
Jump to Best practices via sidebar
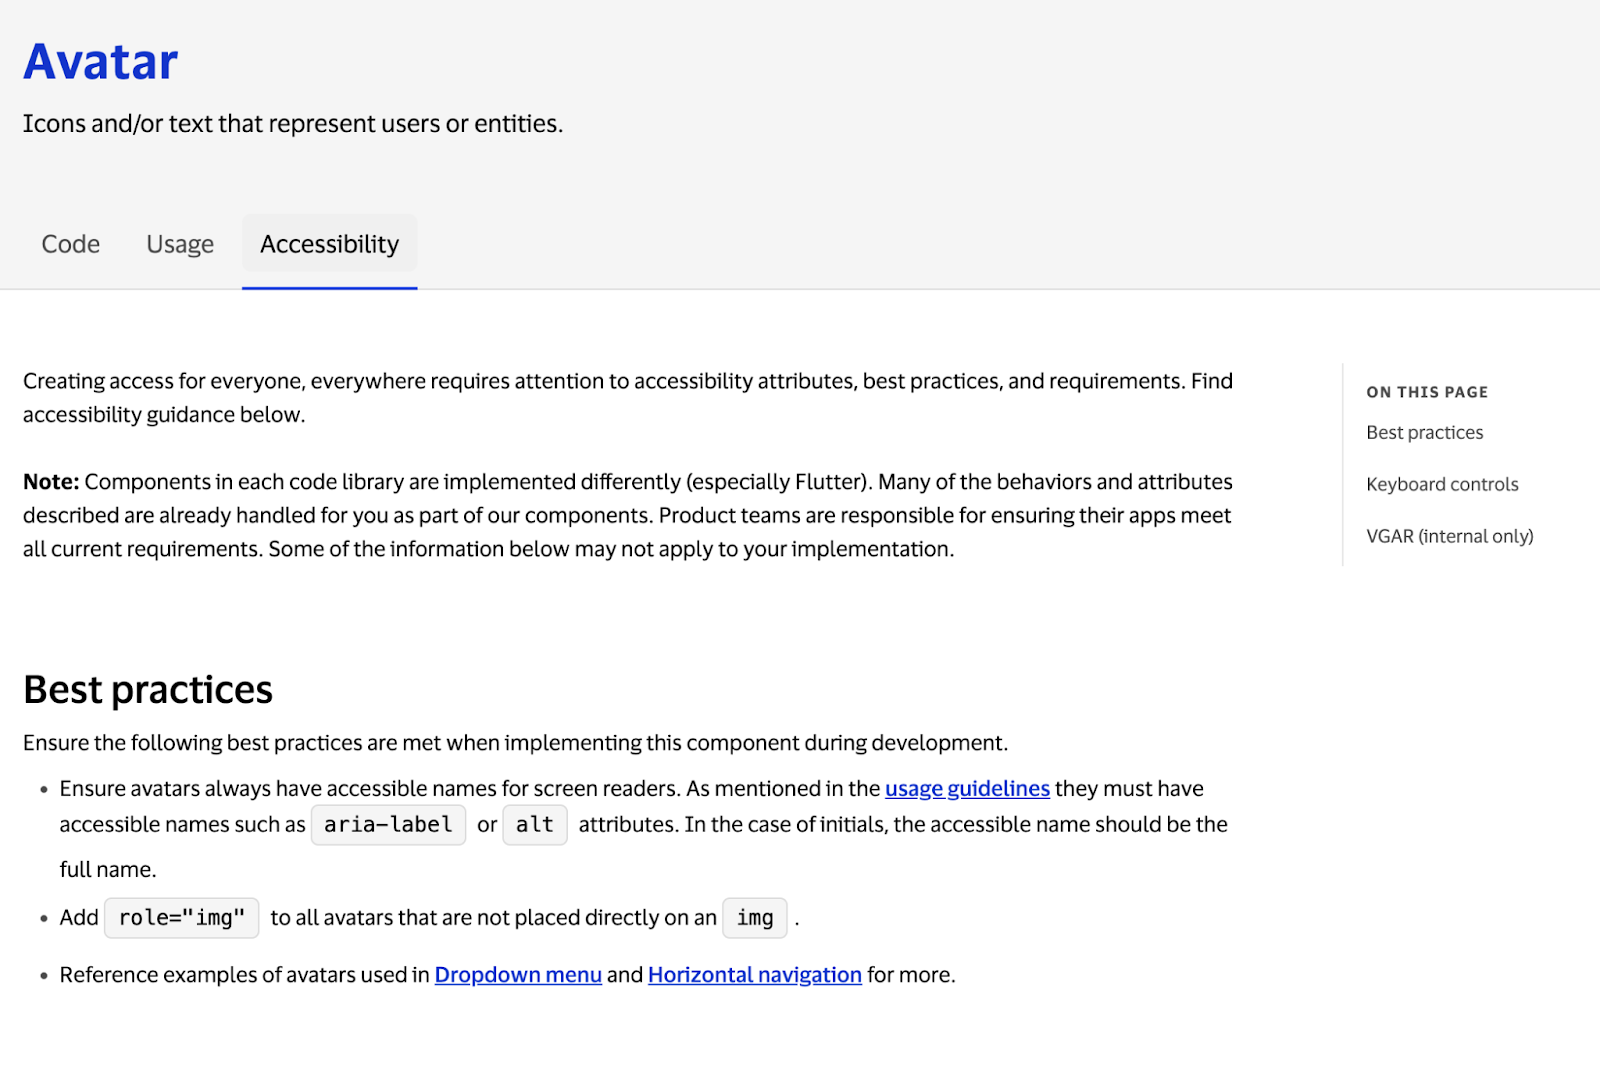coord(1424,432)
